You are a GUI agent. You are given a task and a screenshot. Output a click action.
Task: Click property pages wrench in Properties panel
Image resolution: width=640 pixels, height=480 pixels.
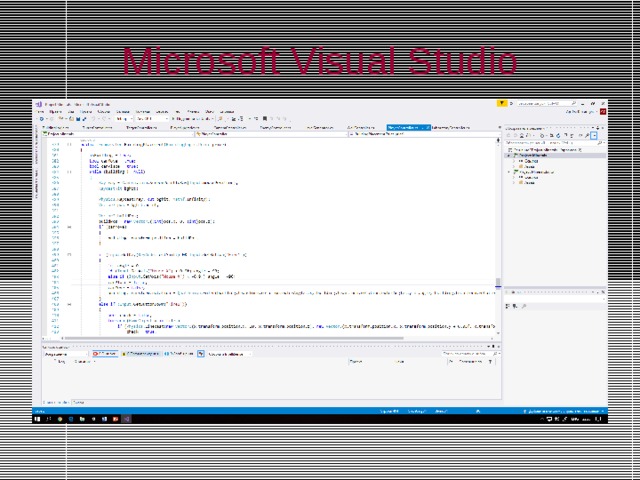point(524,306)
